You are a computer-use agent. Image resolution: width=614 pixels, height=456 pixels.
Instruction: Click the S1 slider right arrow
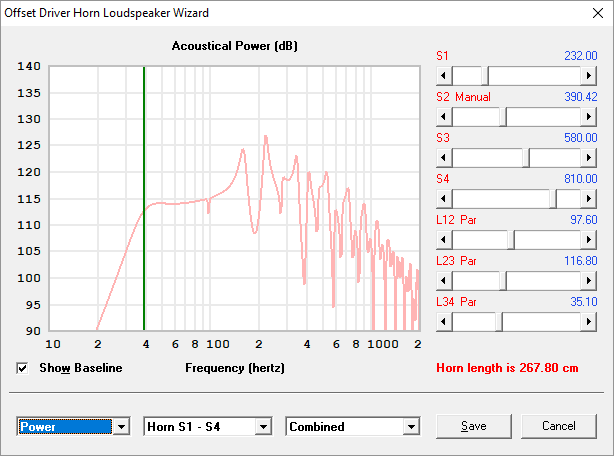589,76
